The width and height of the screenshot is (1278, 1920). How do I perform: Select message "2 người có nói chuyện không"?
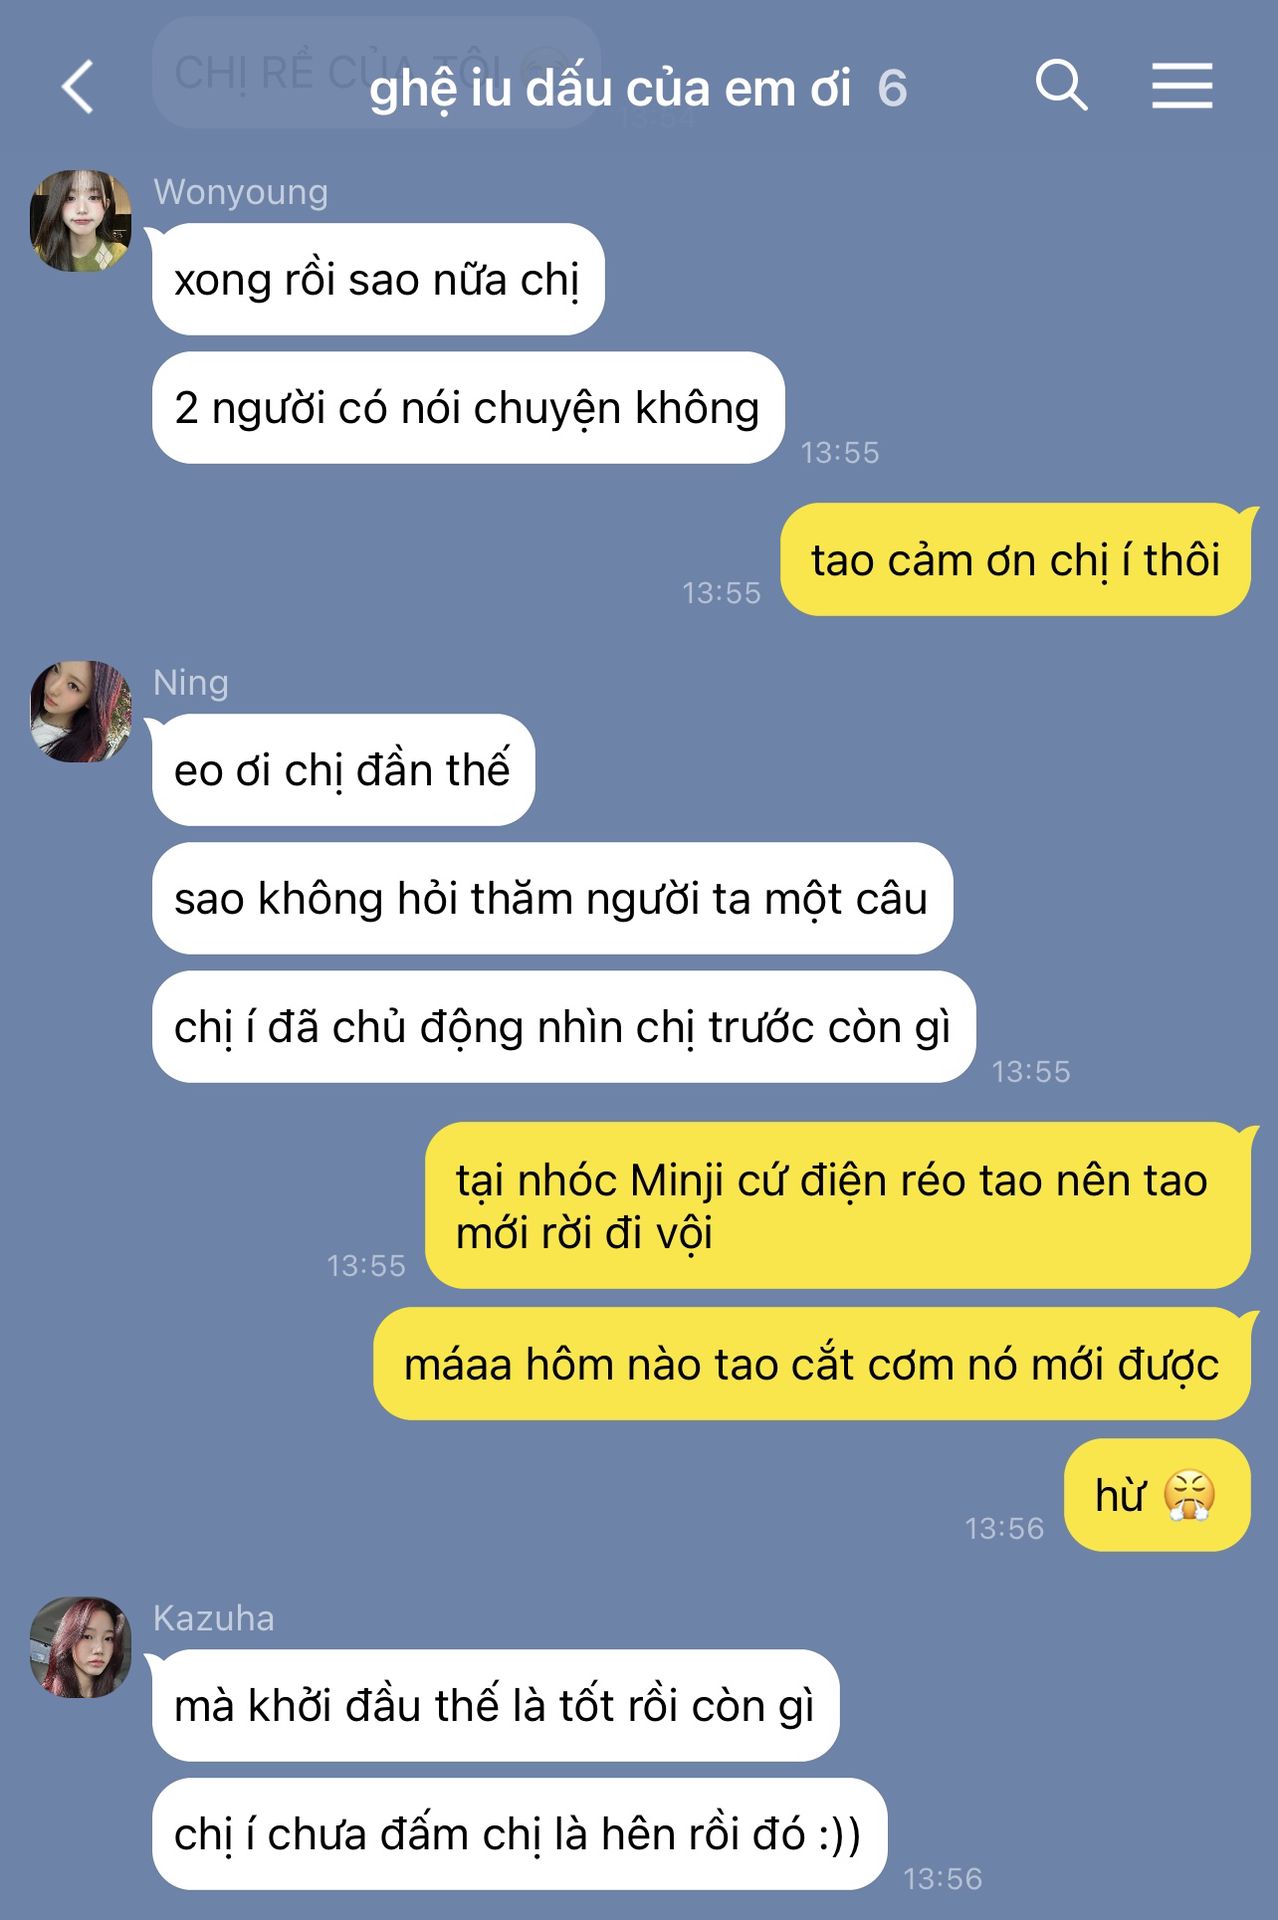pyautogui.click(x=468, y=408)
